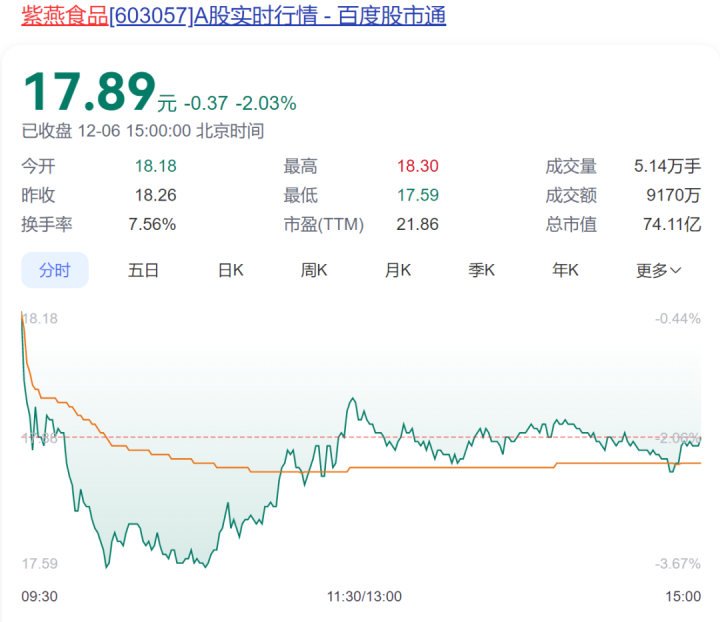
Task: Click the 11:30/13:00 time axis label
Action: click(x=364, y=596)
